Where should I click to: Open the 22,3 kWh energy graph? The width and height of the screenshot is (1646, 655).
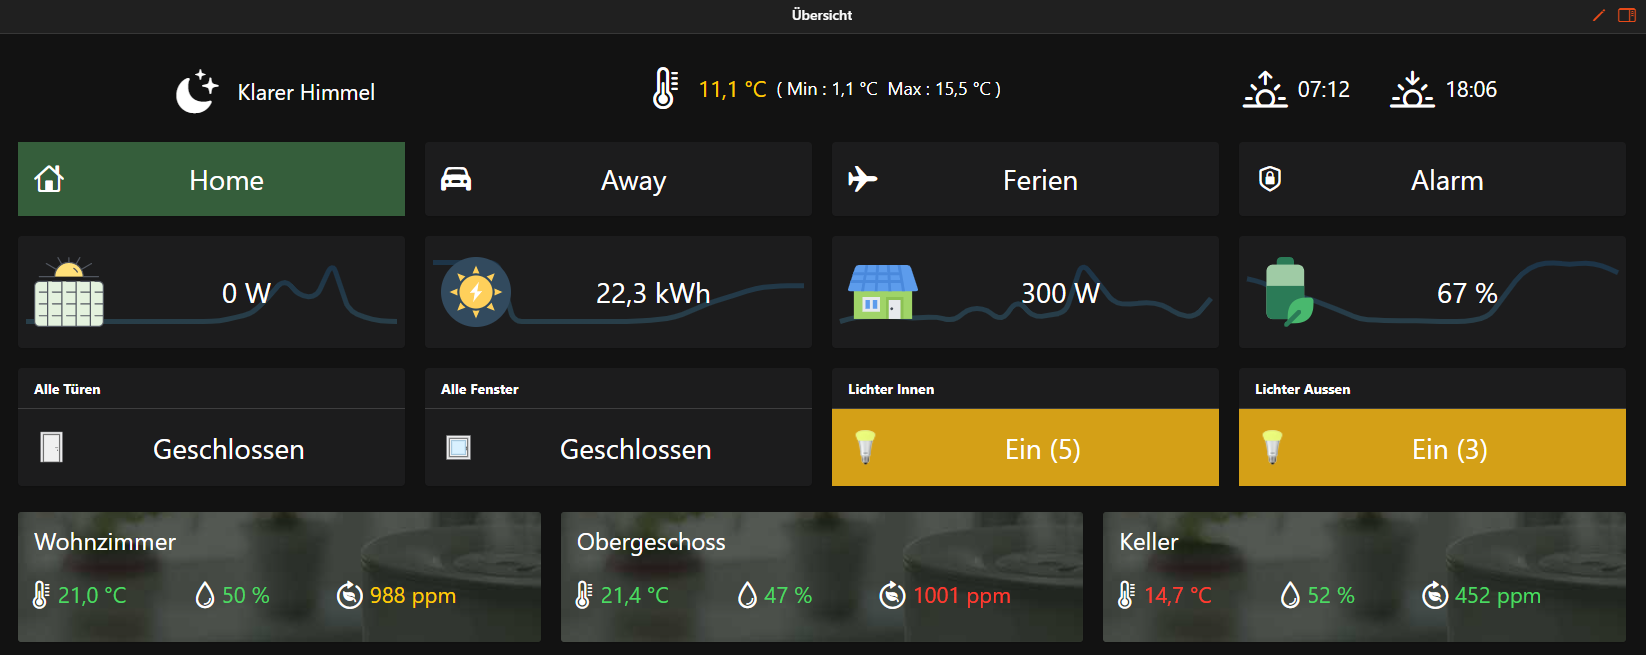point(618,292)
